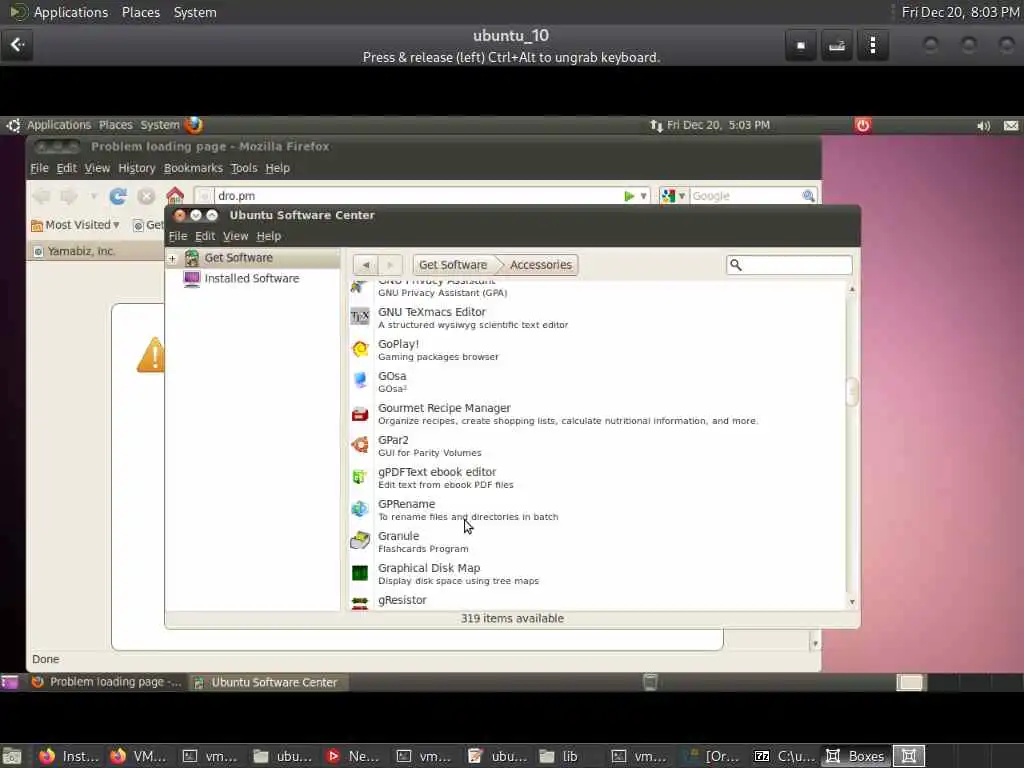Viewport: 1024px width, 768px height.
Task: Click the software list scrollbar handle
Action: 852,392
